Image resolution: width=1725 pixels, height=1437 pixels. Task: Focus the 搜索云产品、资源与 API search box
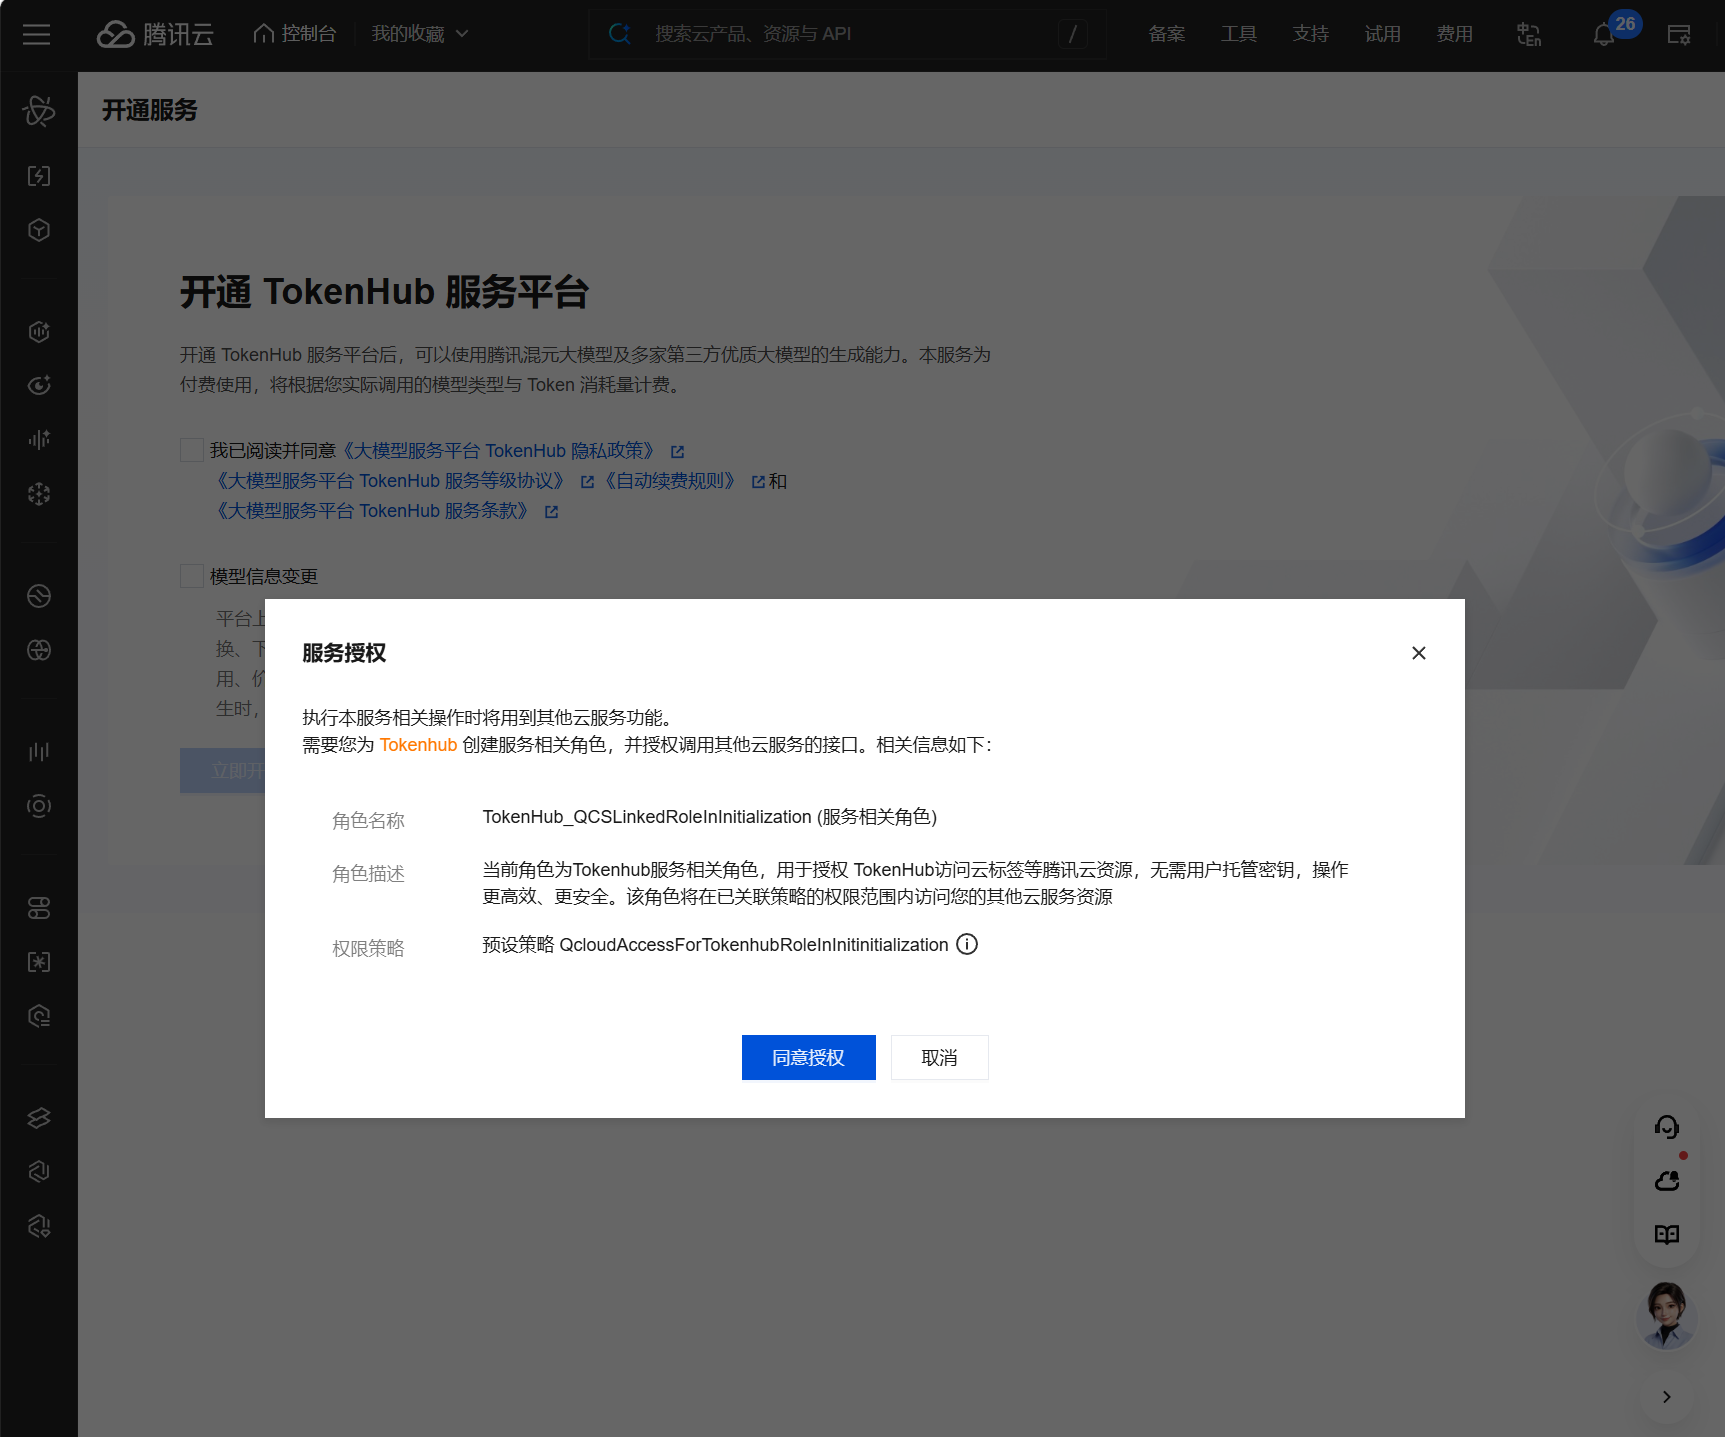pos(848,34)
